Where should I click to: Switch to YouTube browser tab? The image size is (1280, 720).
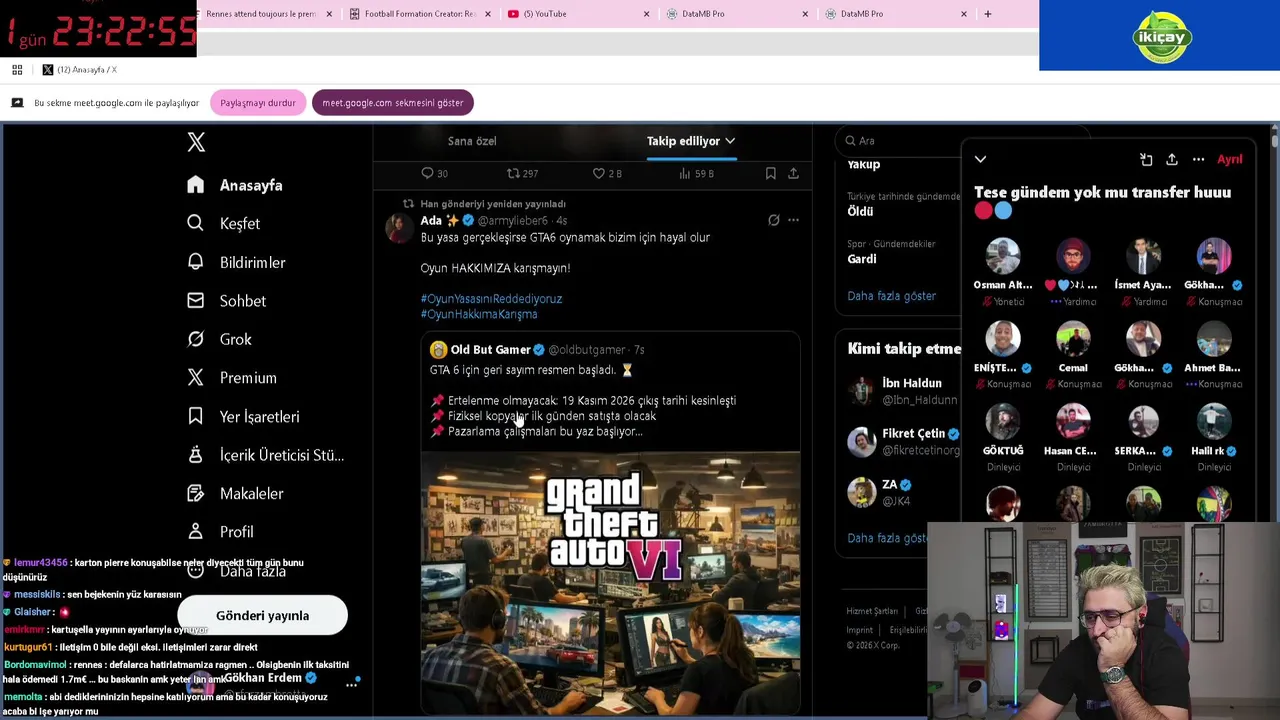578,14
